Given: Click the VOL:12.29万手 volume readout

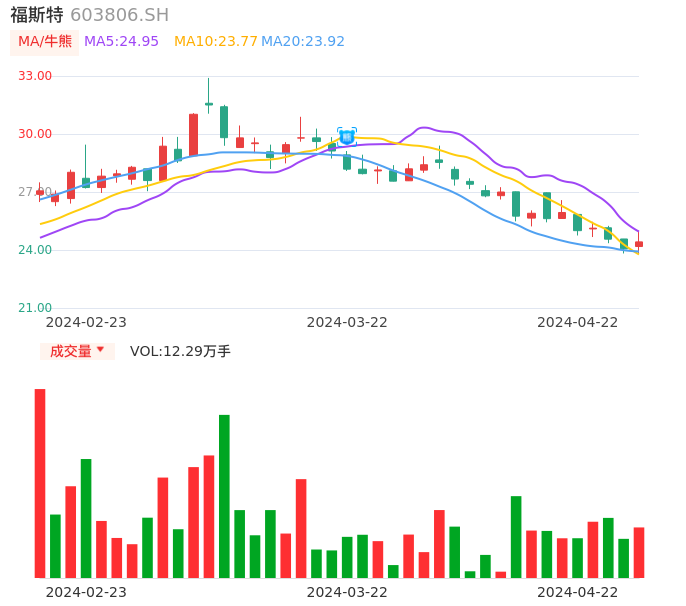Looking at the screenshot, I should click(x=180, y=351).
